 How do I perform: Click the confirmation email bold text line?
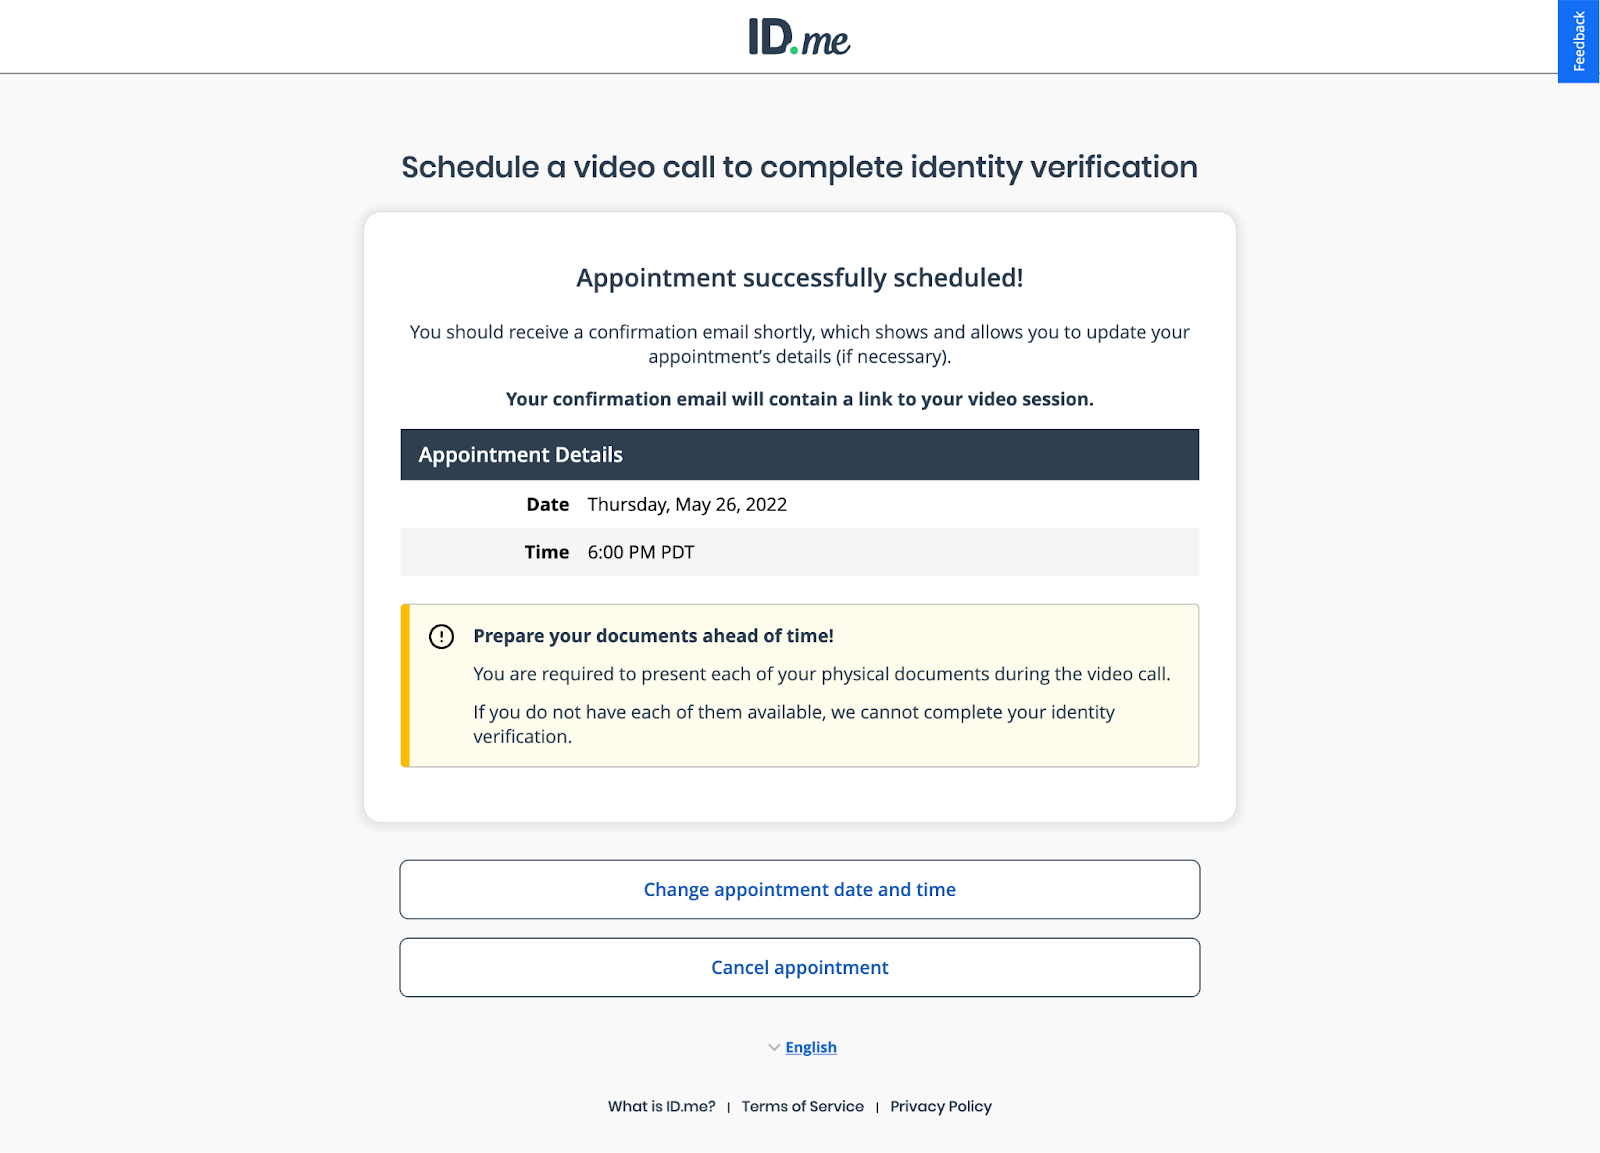[x=799, y=398]
